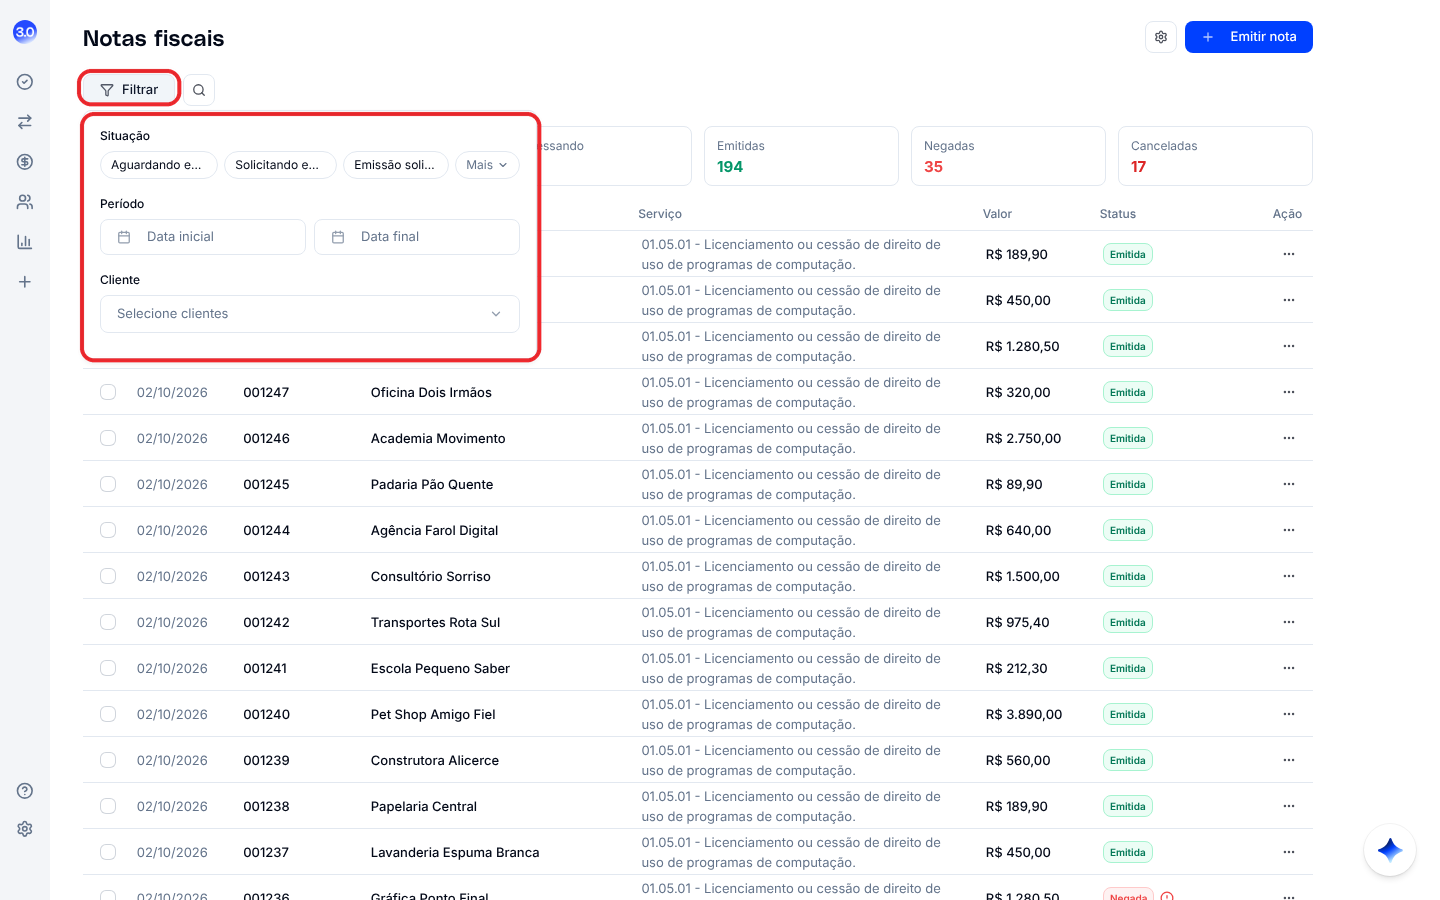Viewport: 1440px width, 900px height.
Task: Click the Emitir nota button
Action: [1249, 37]
